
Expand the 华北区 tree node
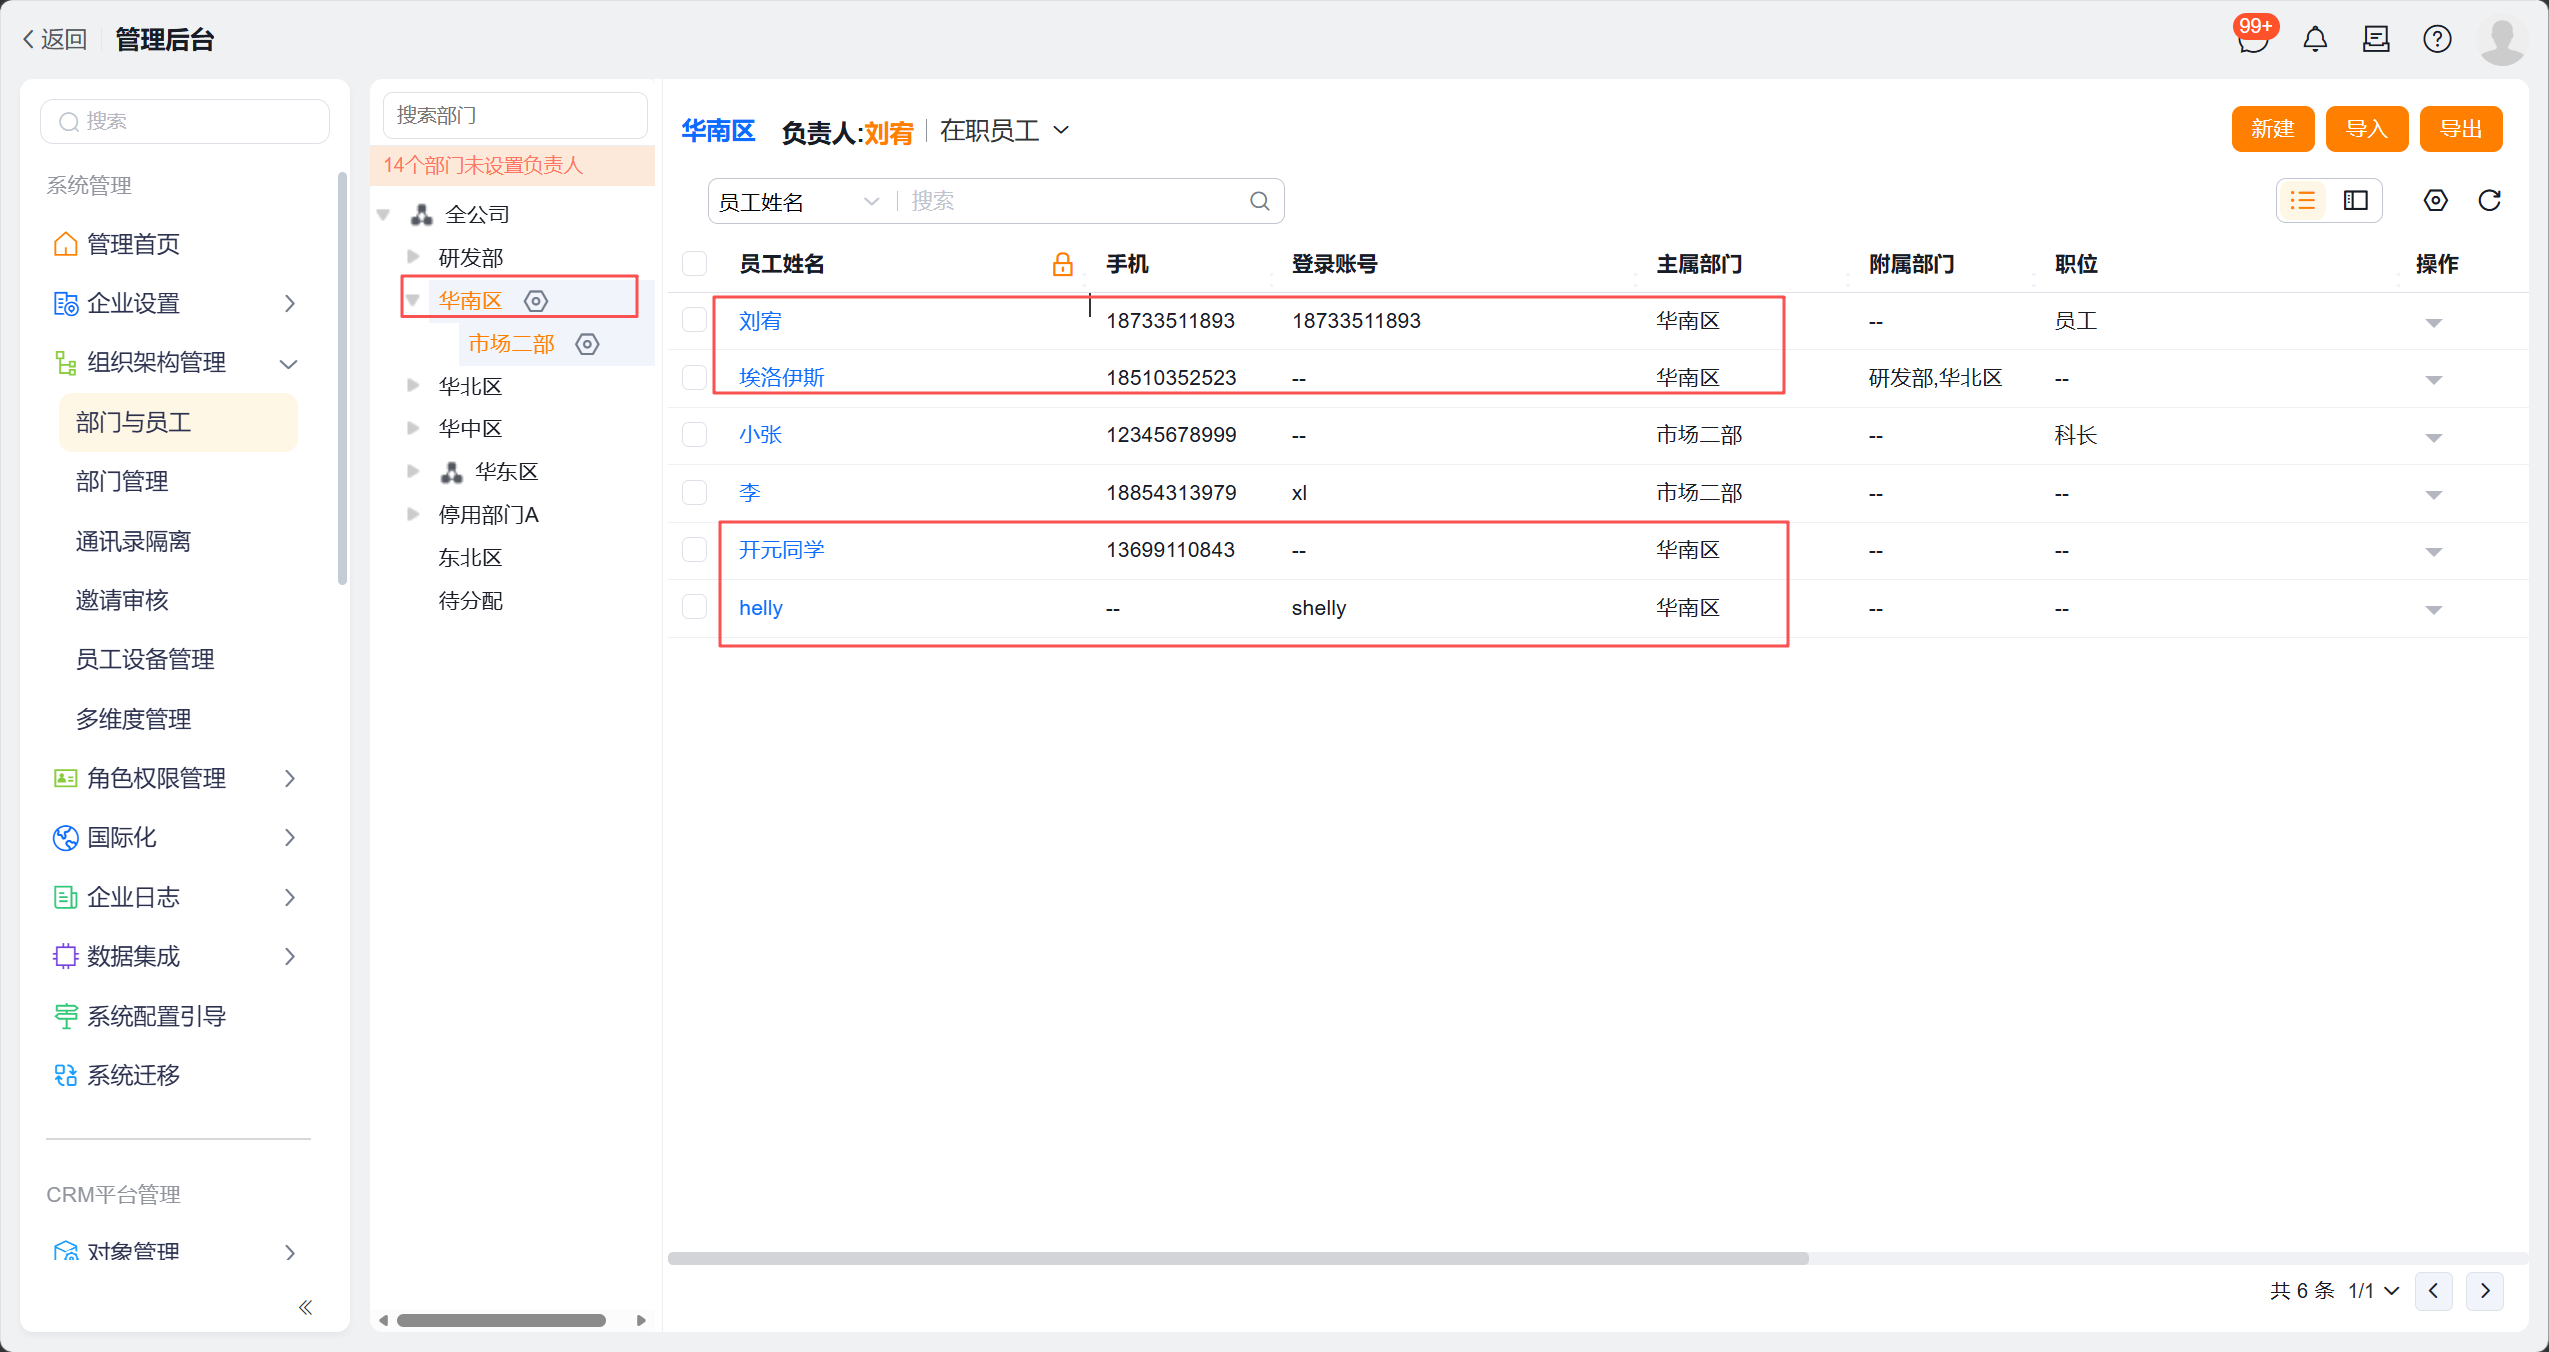click(413, 386)
